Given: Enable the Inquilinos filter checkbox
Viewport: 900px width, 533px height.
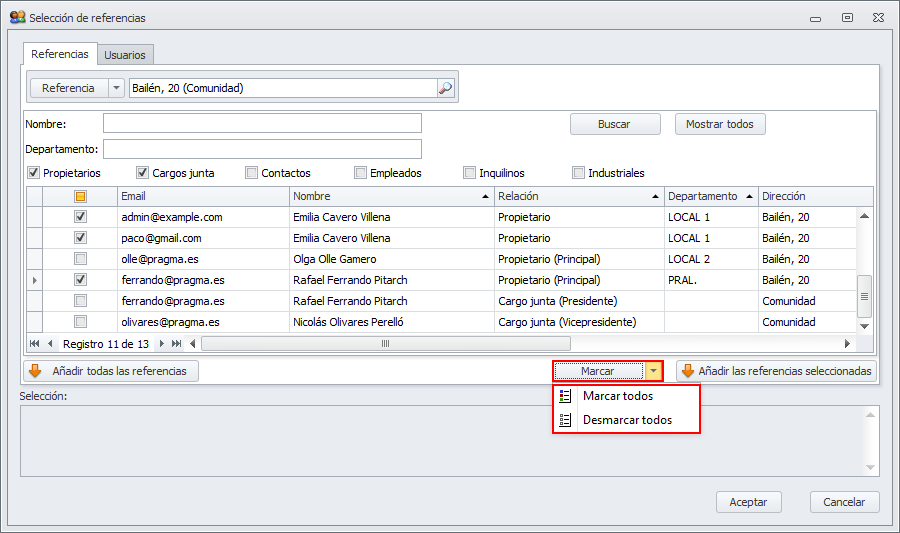Looking at the screenshot, I should click(x=470, y=173).
